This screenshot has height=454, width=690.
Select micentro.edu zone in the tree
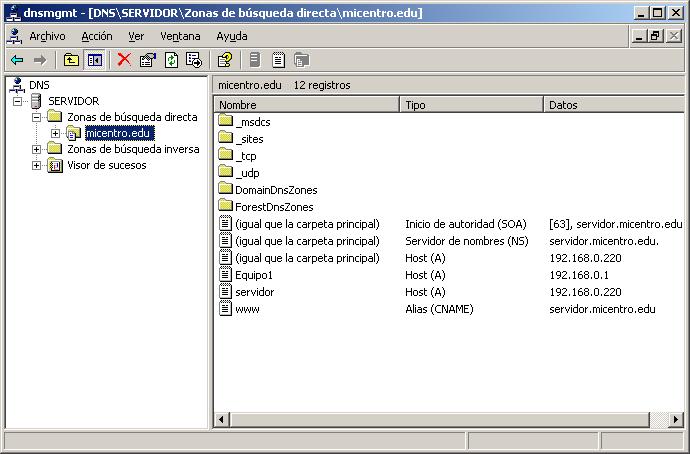(118, 133)
